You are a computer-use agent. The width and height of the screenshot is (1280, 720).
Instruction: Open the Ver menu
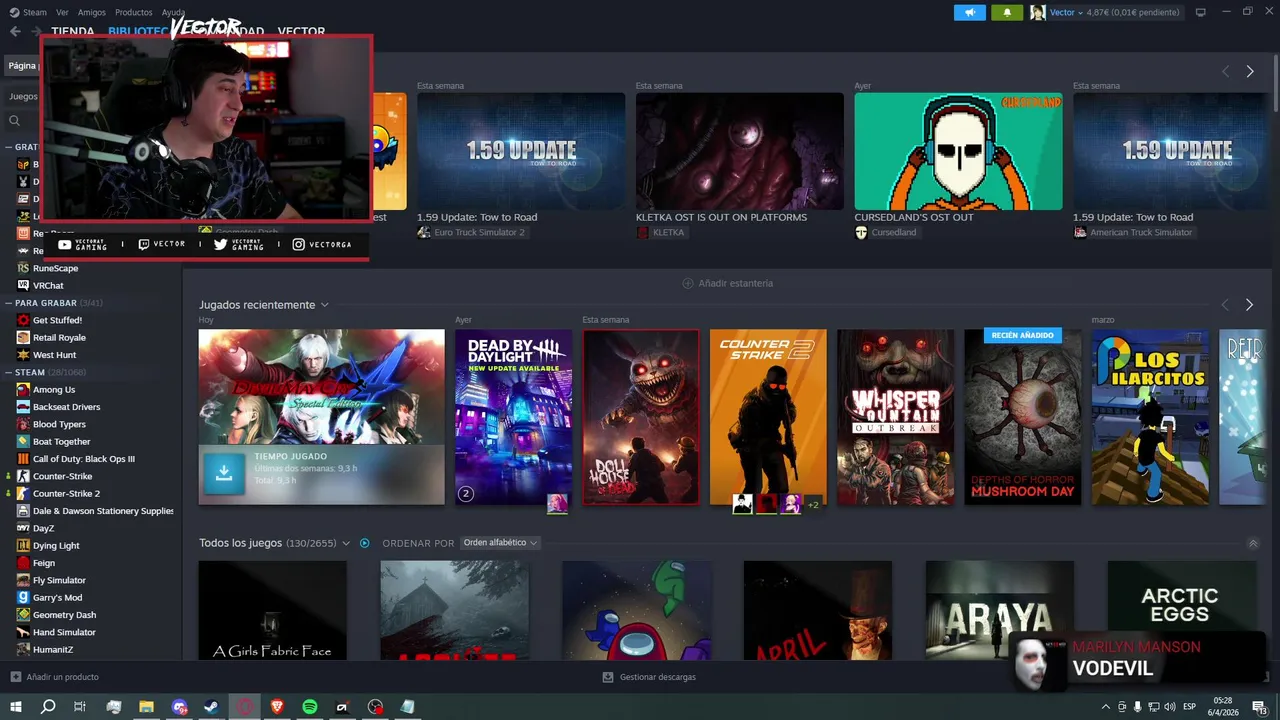point(62,12)
